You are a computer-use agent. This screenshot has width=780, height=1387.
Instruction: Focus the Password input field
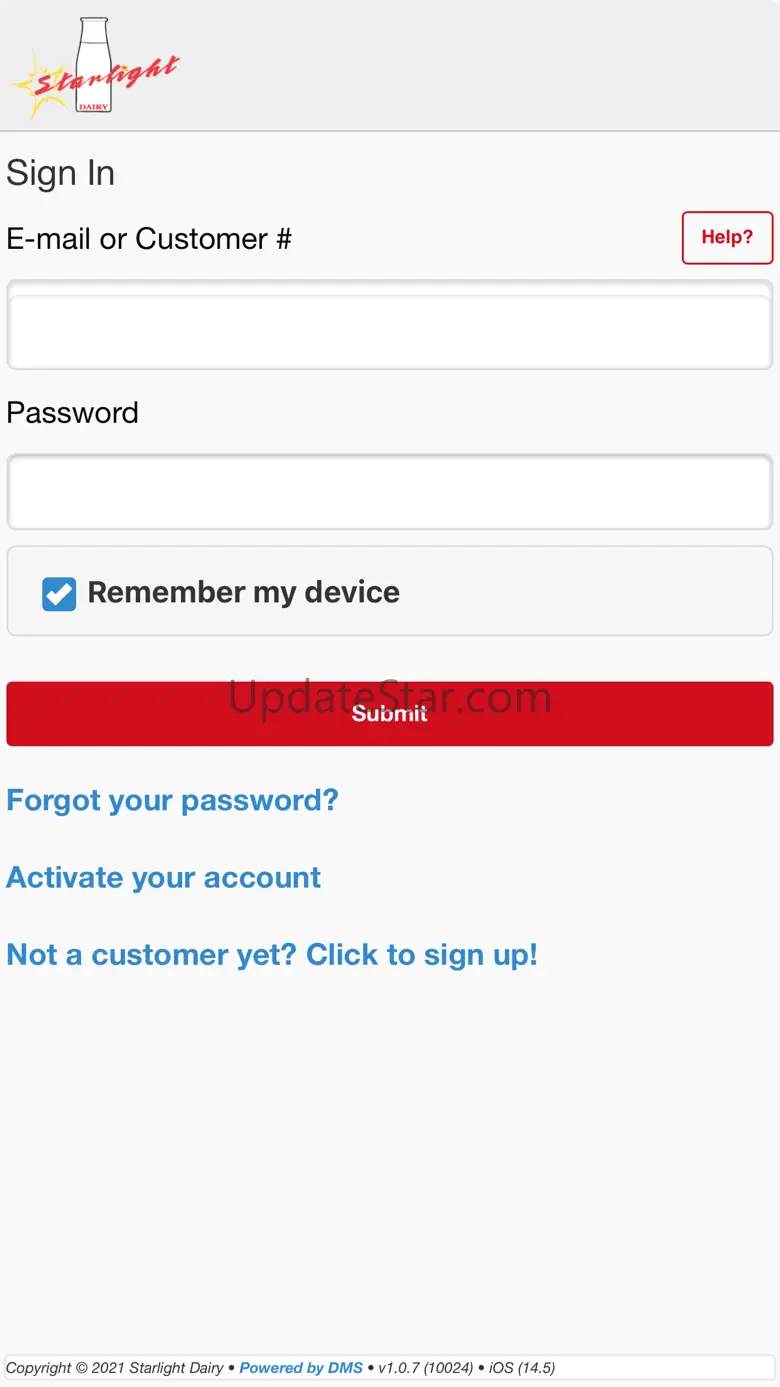[x=390, y=492]
